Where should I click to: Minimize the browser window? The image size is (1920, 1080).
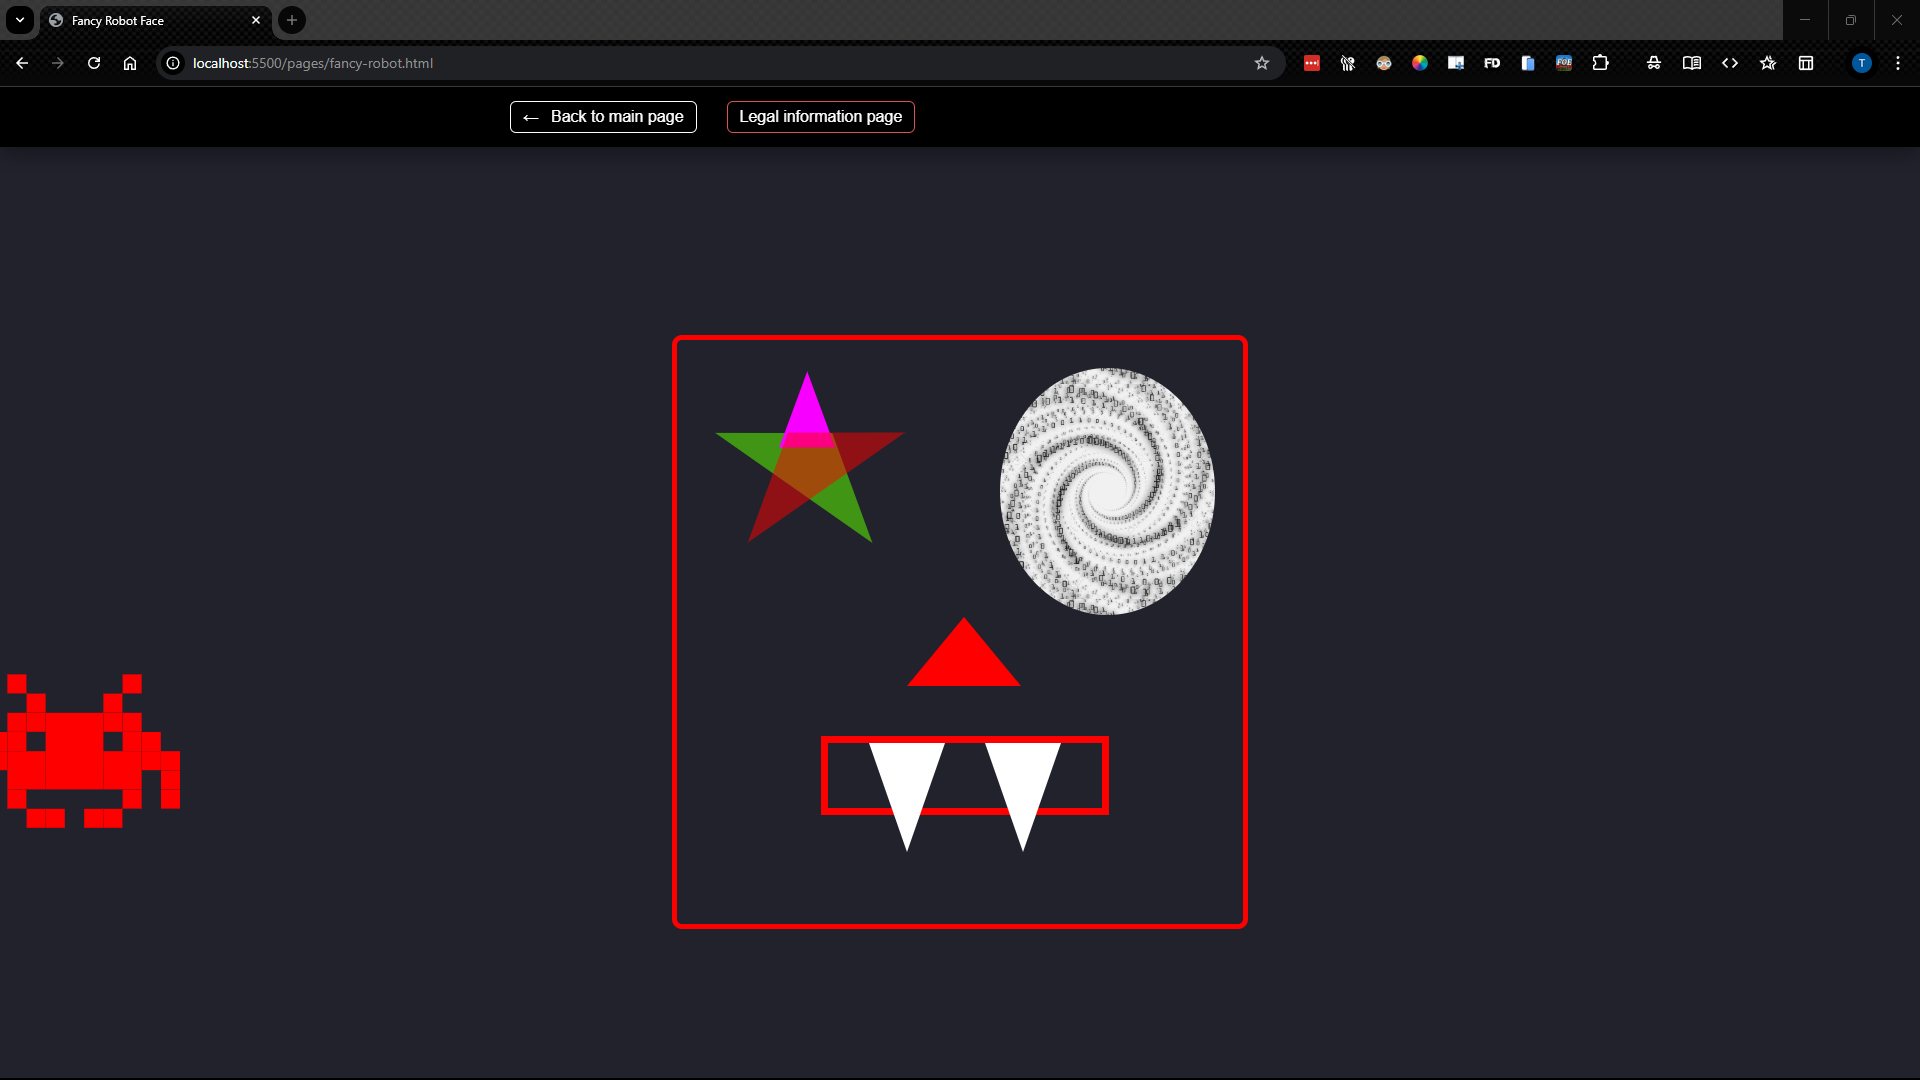tap(1805, 20)
